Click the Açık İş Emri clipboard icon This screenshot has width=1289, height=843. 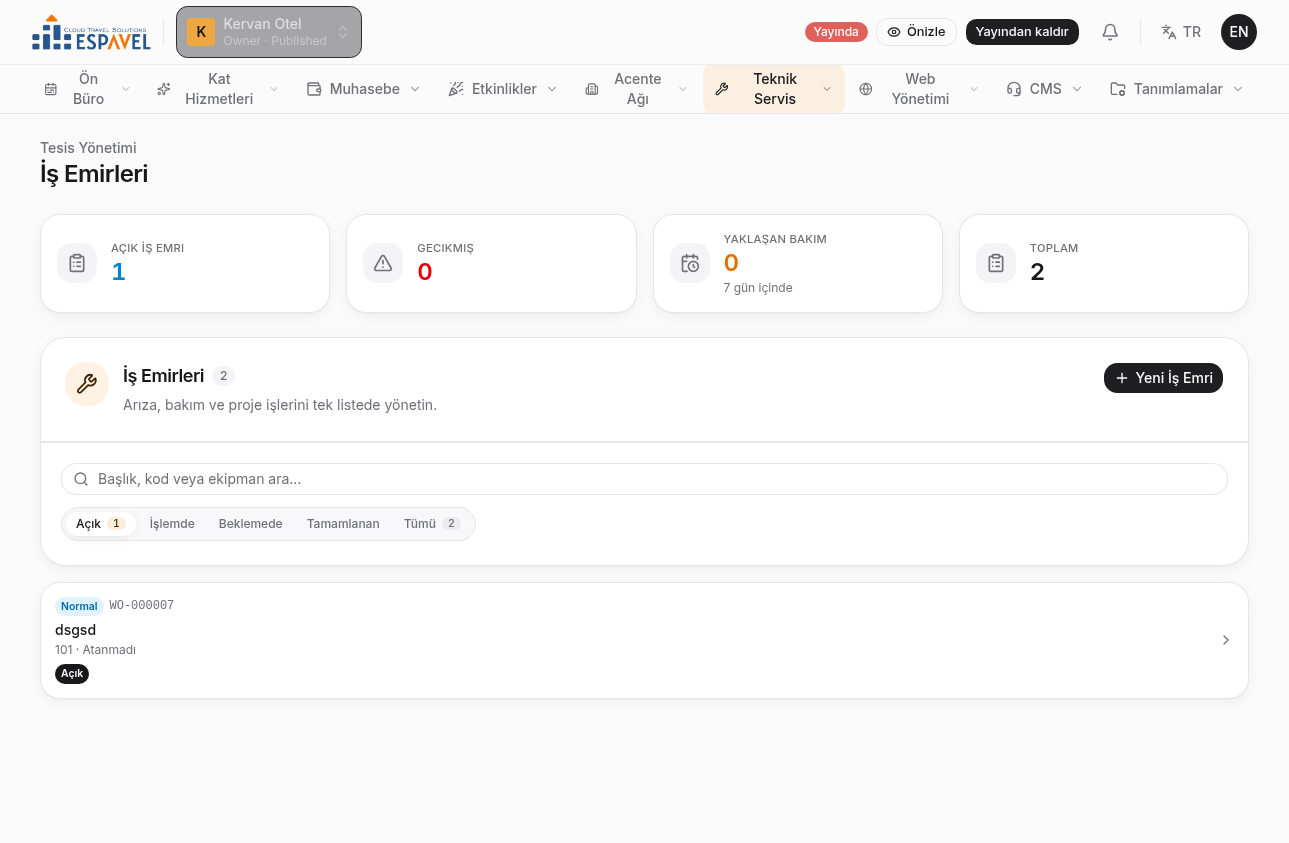(77, 263)
